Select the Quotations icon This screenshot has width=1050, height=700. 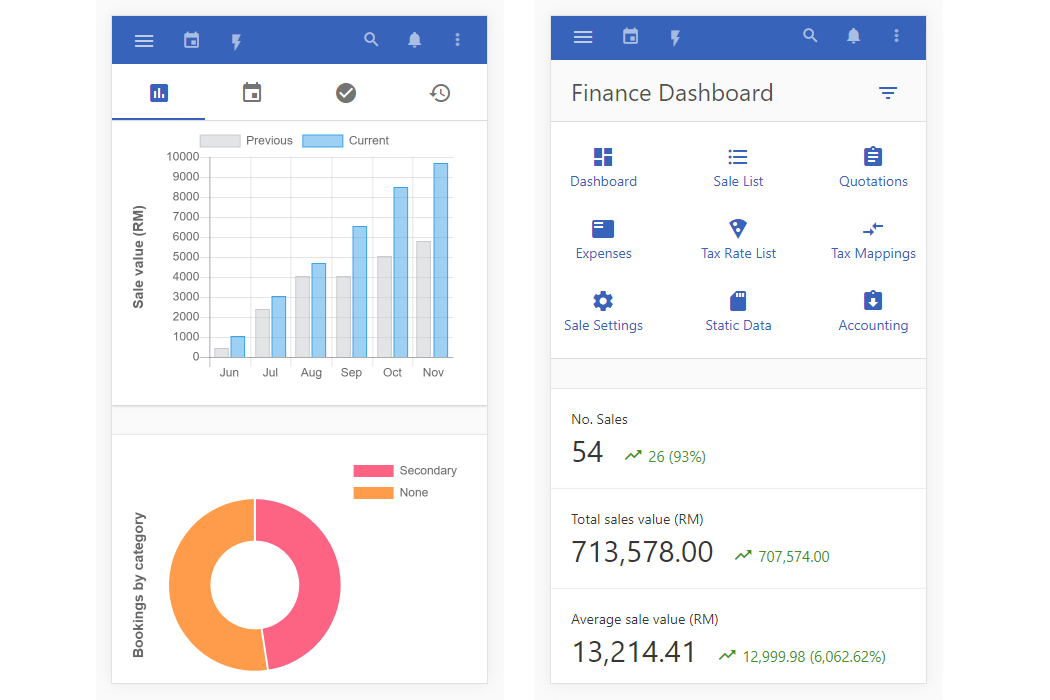[873, 166]
